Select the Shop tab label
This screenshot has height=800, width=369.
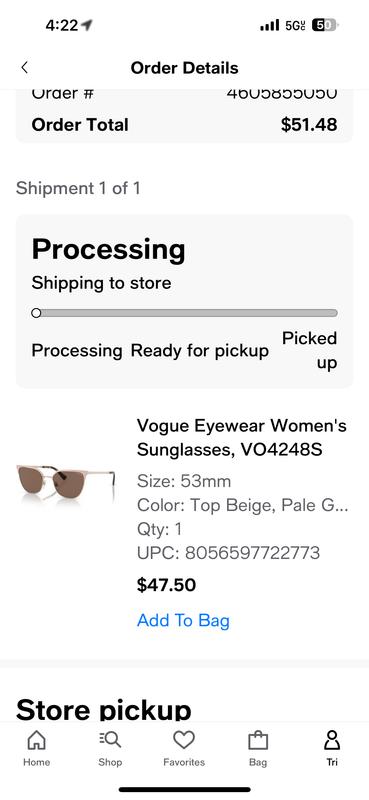tap(110, 762)
